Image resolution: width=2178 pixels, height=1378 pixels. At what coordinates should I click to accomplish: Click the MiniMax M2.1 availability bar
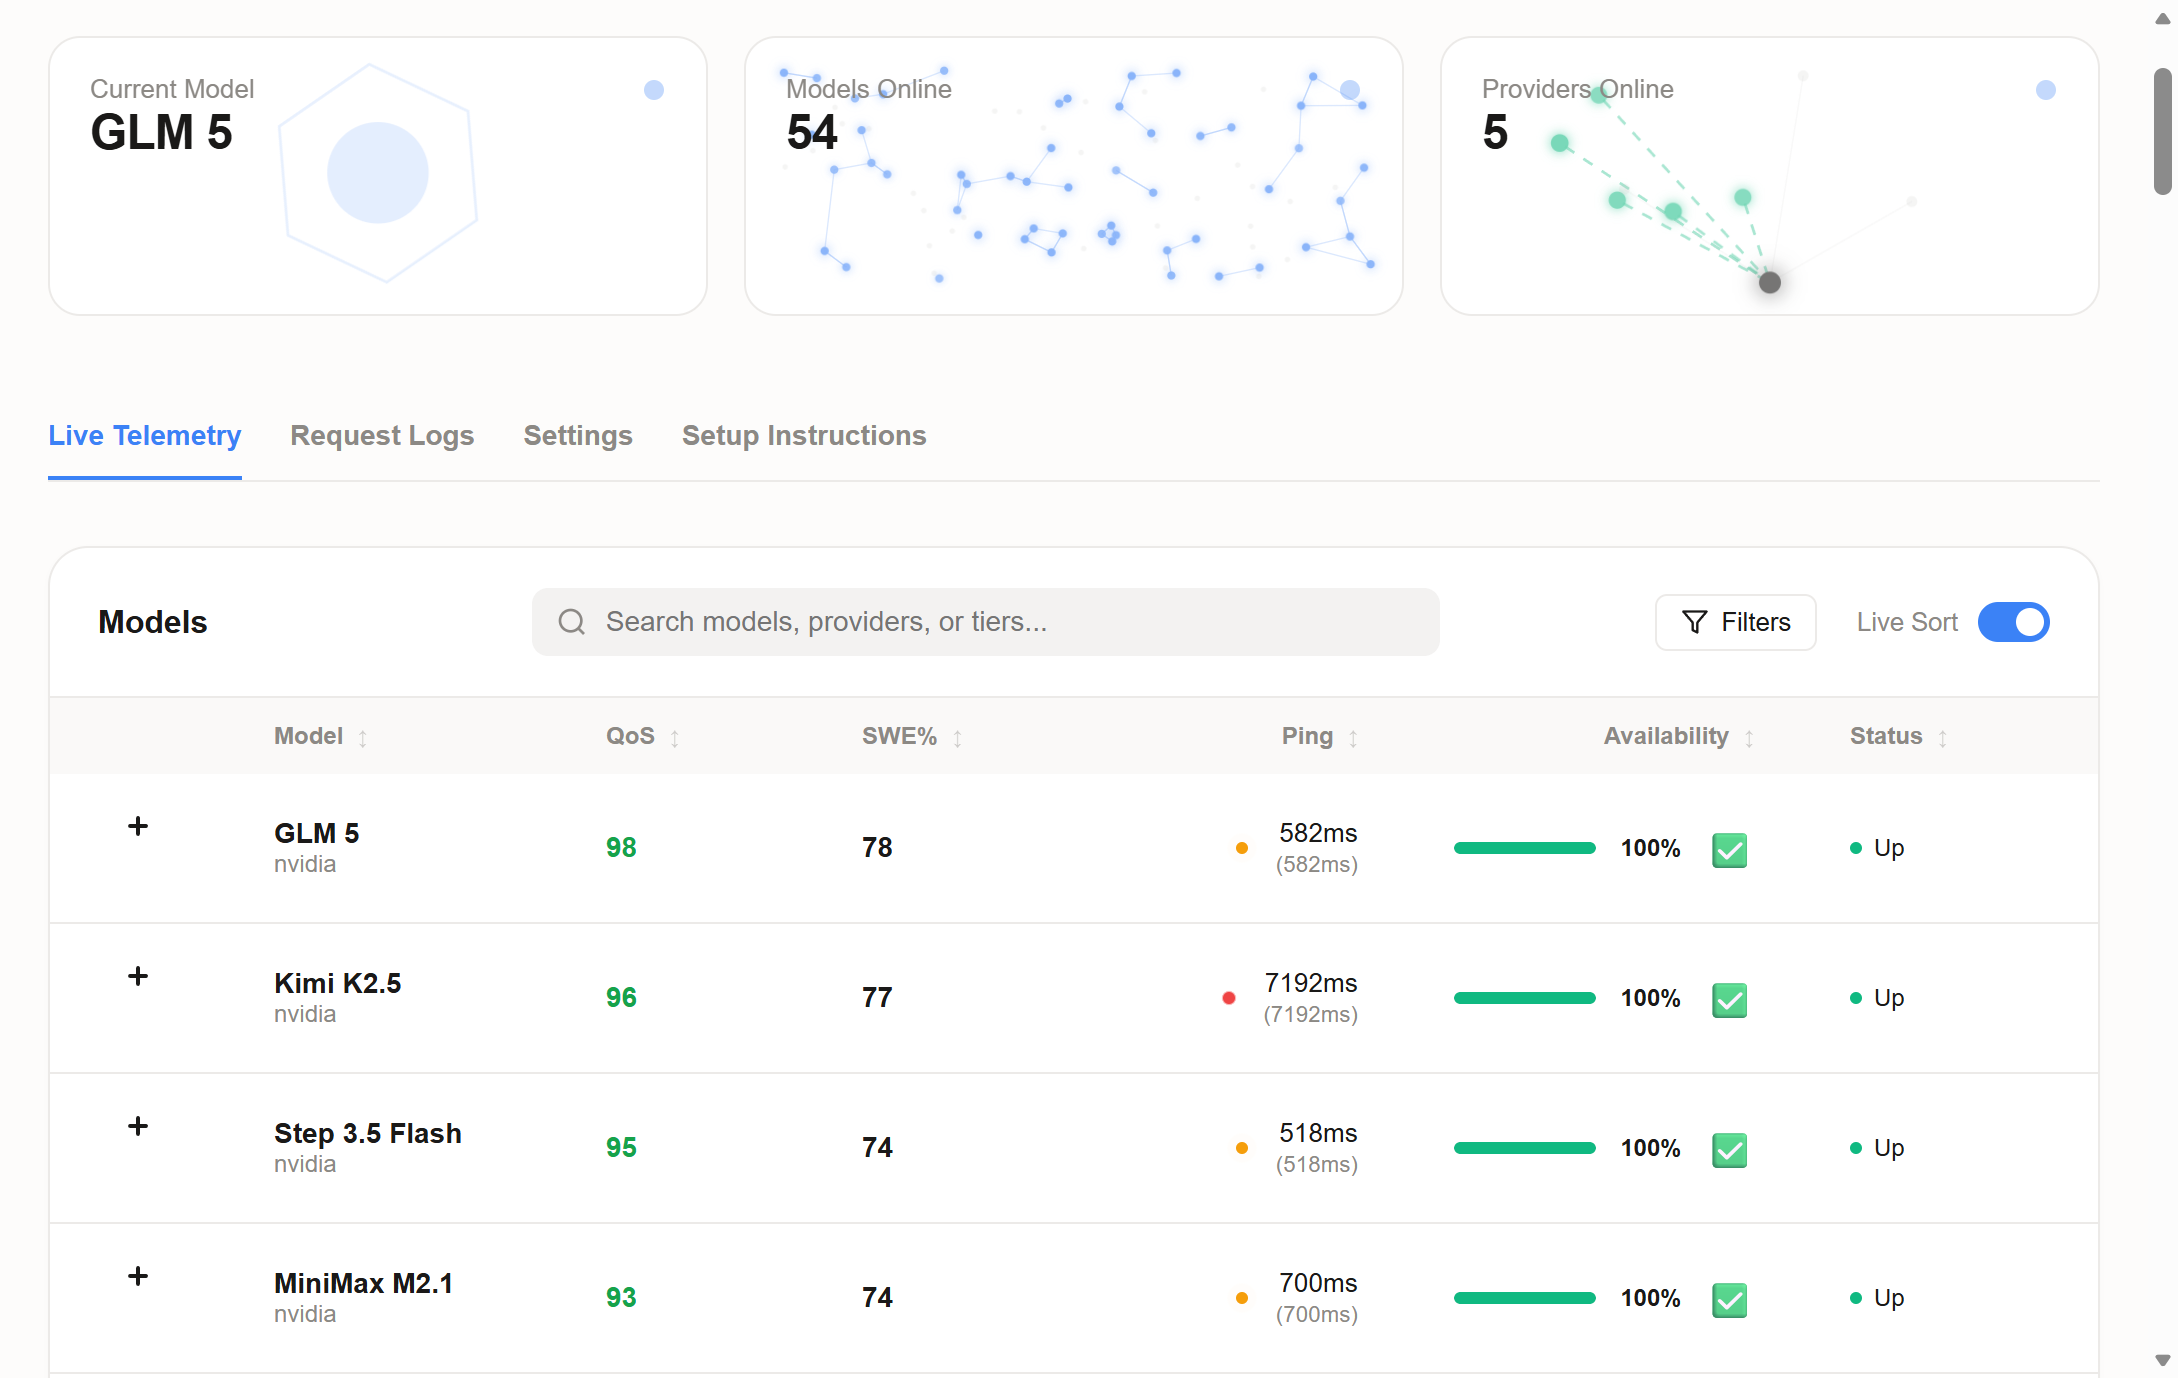tap(1524, 1298)
